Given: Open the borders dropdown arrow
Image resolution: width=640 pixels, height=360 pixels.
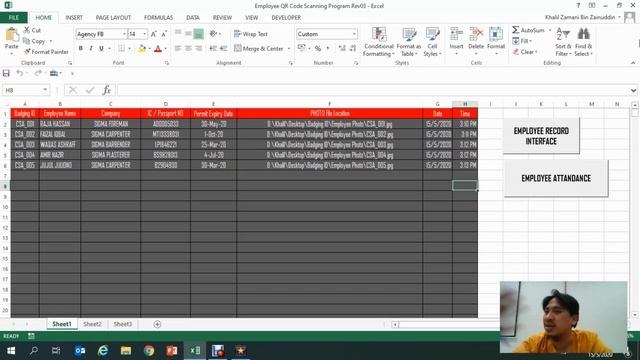Looking at the screenshot, I should pyautogui.click(x=129, y=49).
